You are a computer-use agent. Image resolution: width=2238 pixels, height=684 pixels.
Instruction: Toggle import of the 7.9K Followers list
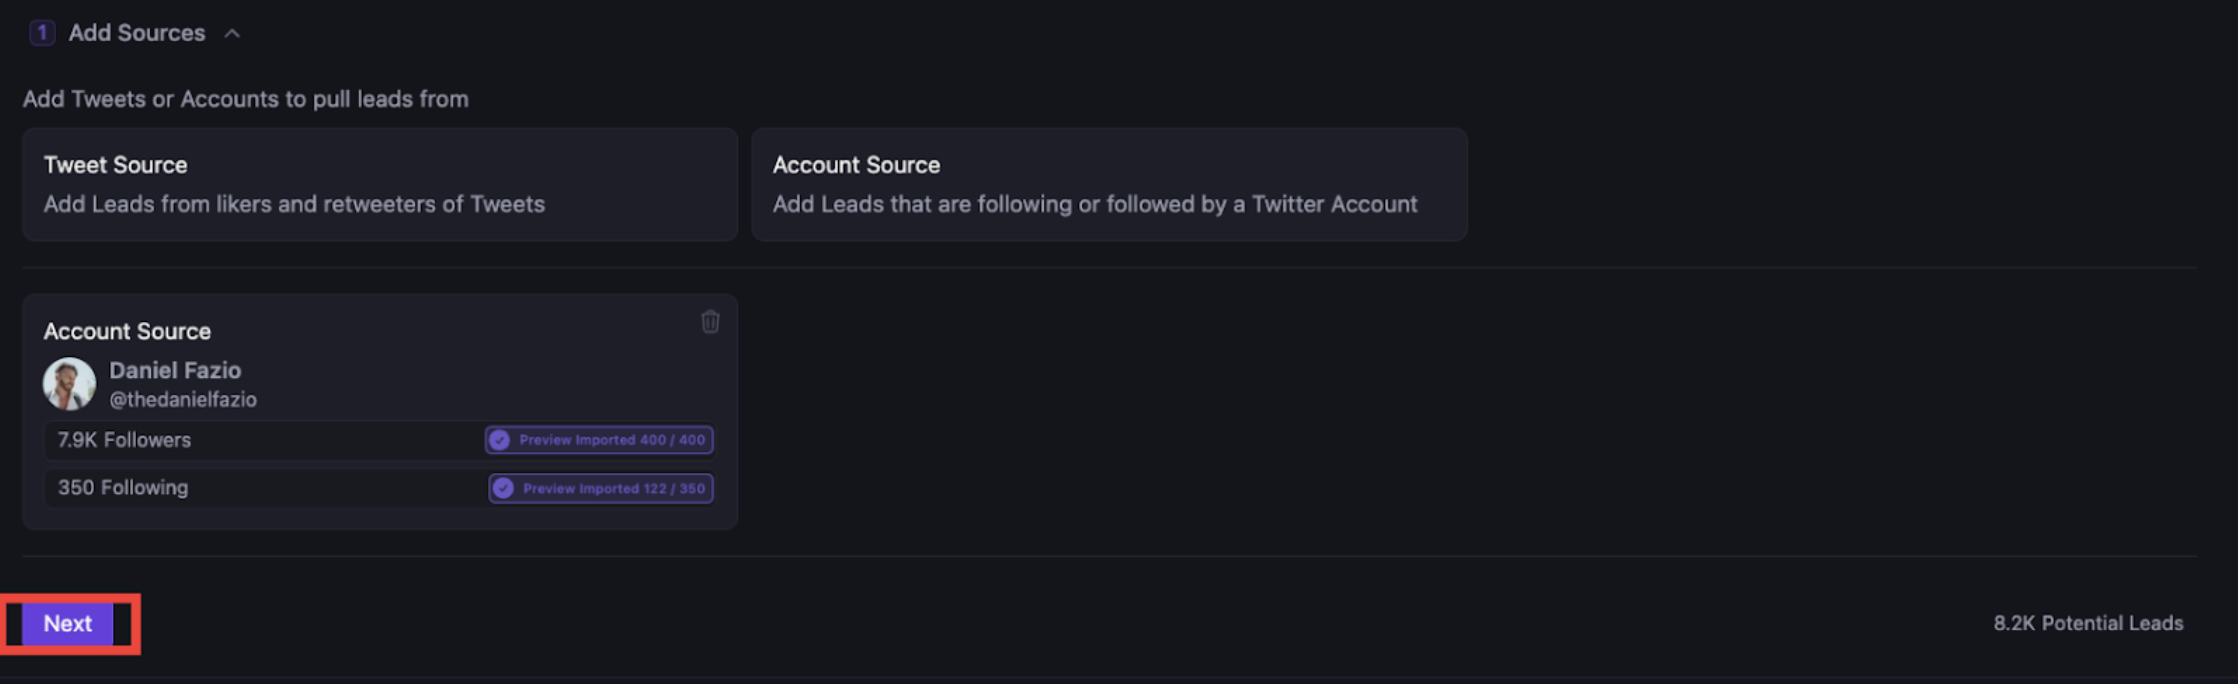click(x=598, y=440)
